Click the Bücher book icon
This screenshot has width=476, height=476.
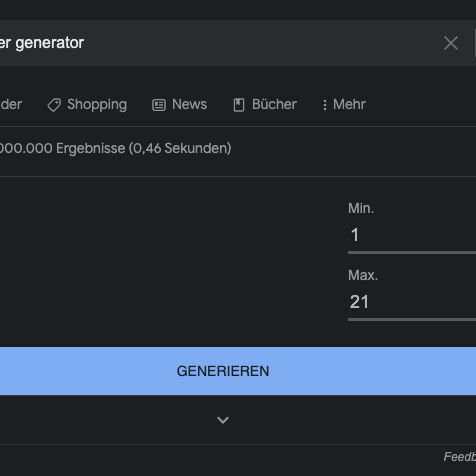(x=239, y=105)
